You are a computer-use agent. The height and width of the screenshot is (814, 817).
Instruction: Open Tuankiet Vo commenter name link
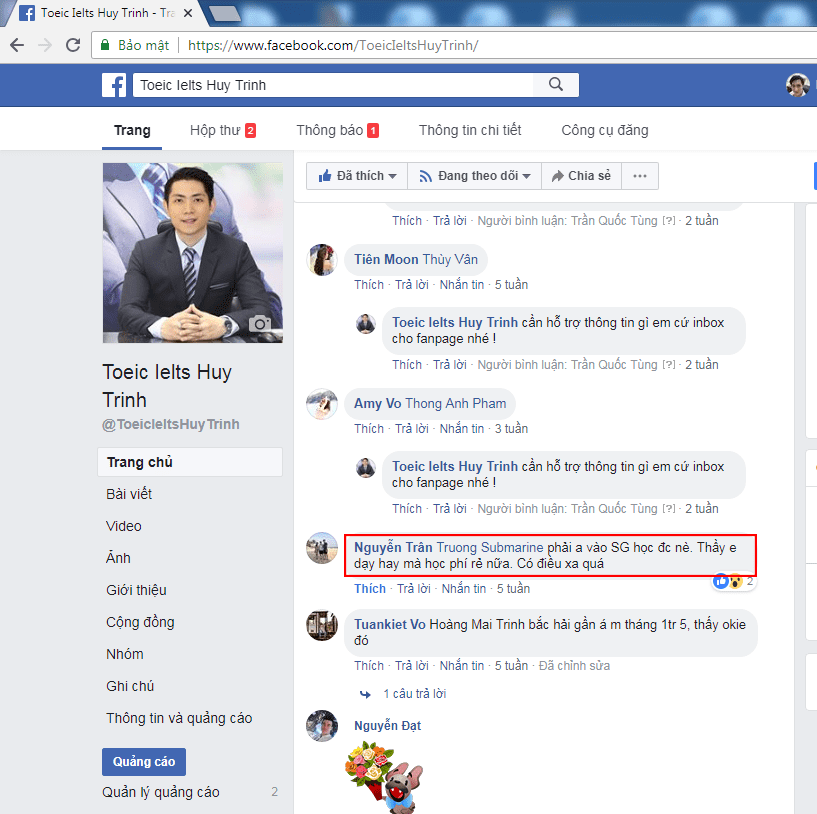click(x=390, y=625)
